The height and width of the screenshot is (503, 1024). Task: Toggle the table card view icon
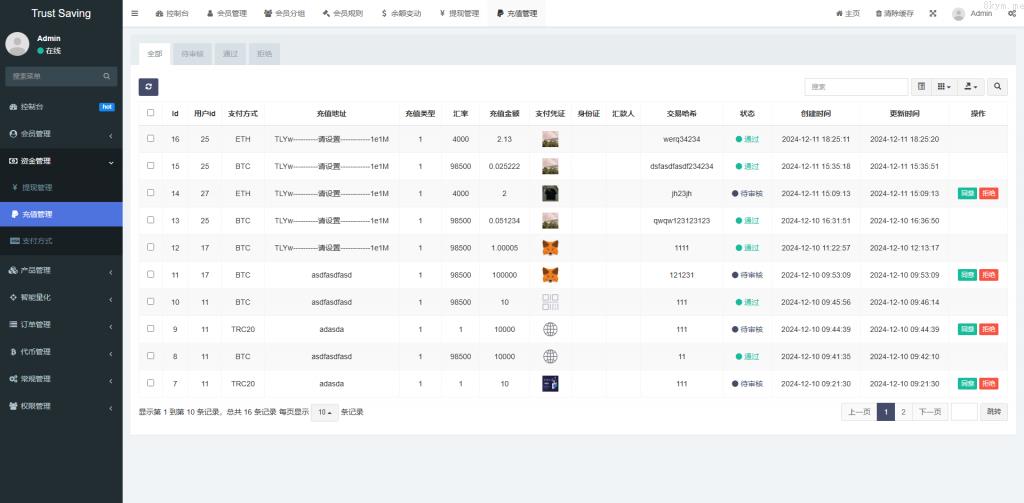point(921,87)
